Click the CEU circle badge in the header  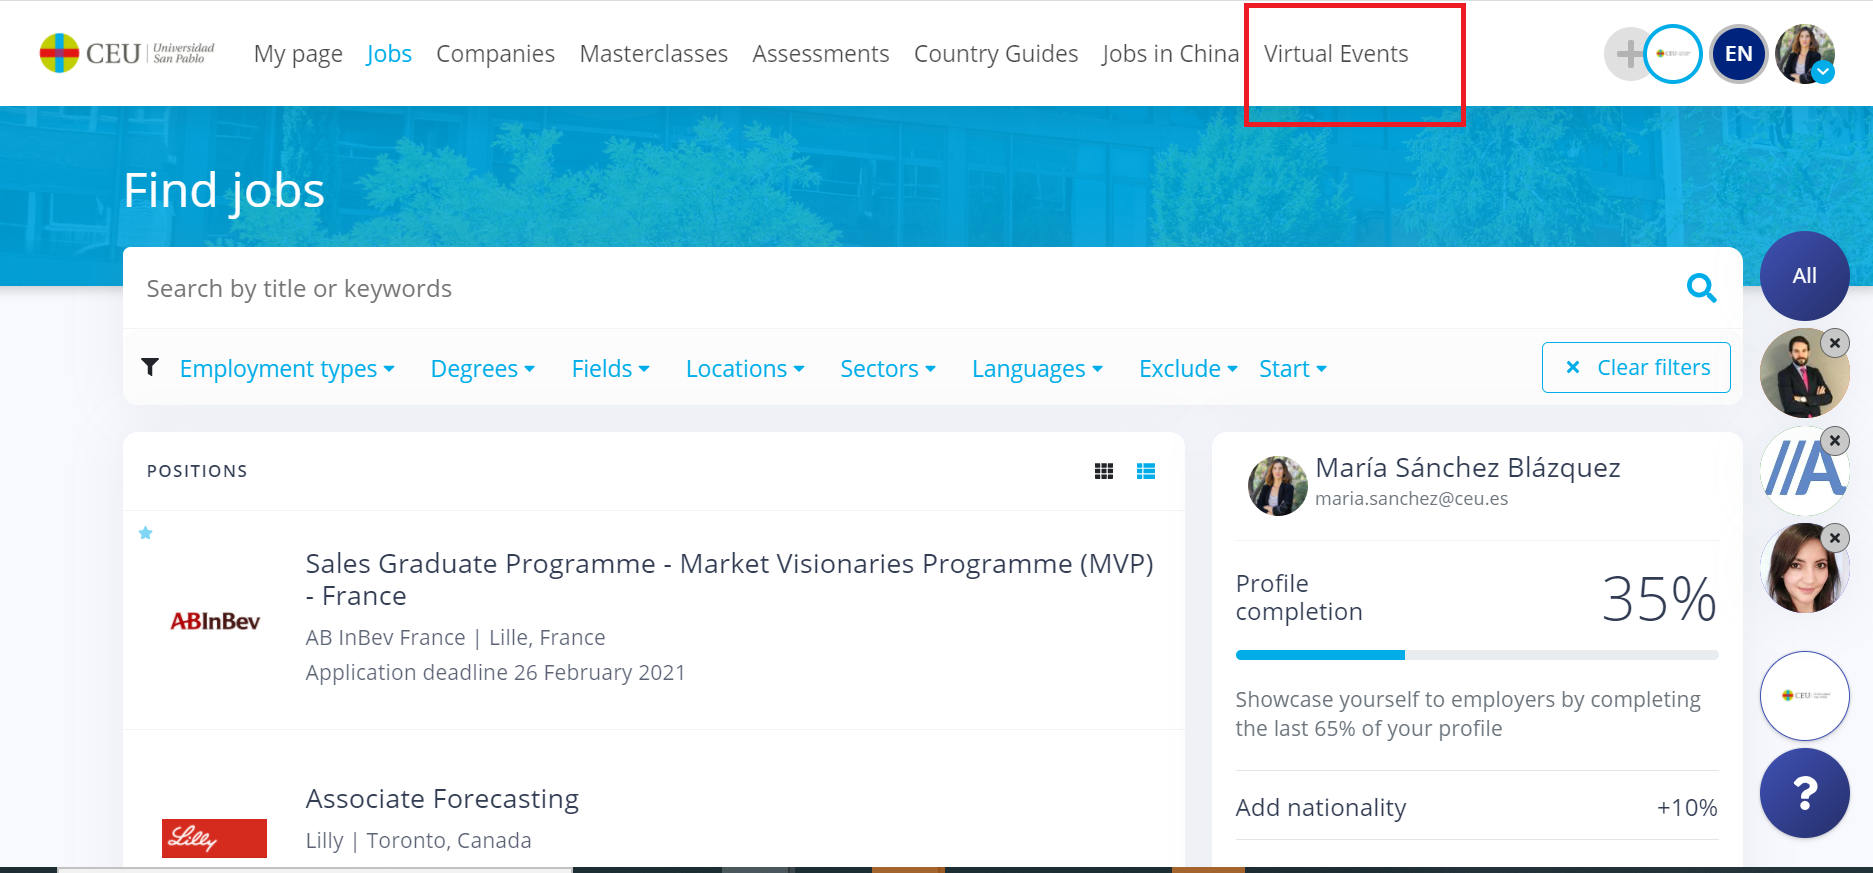click(x=1673, y=54)
